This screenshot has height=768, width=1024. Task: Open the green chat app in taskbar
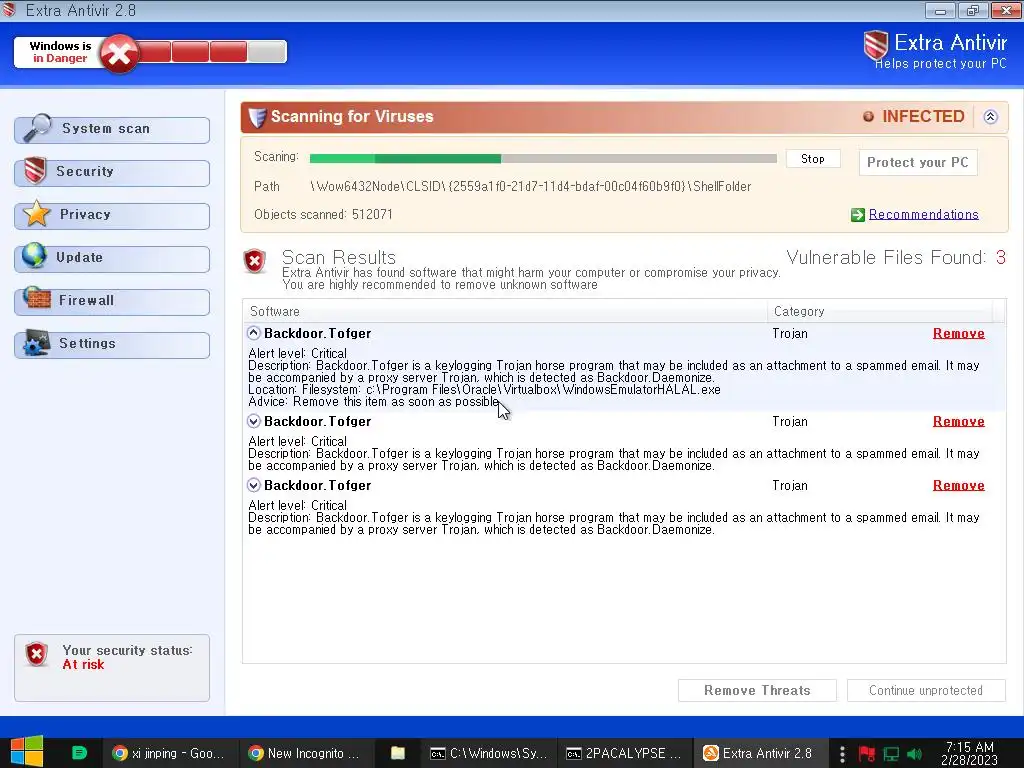click(x=79, y=753)
